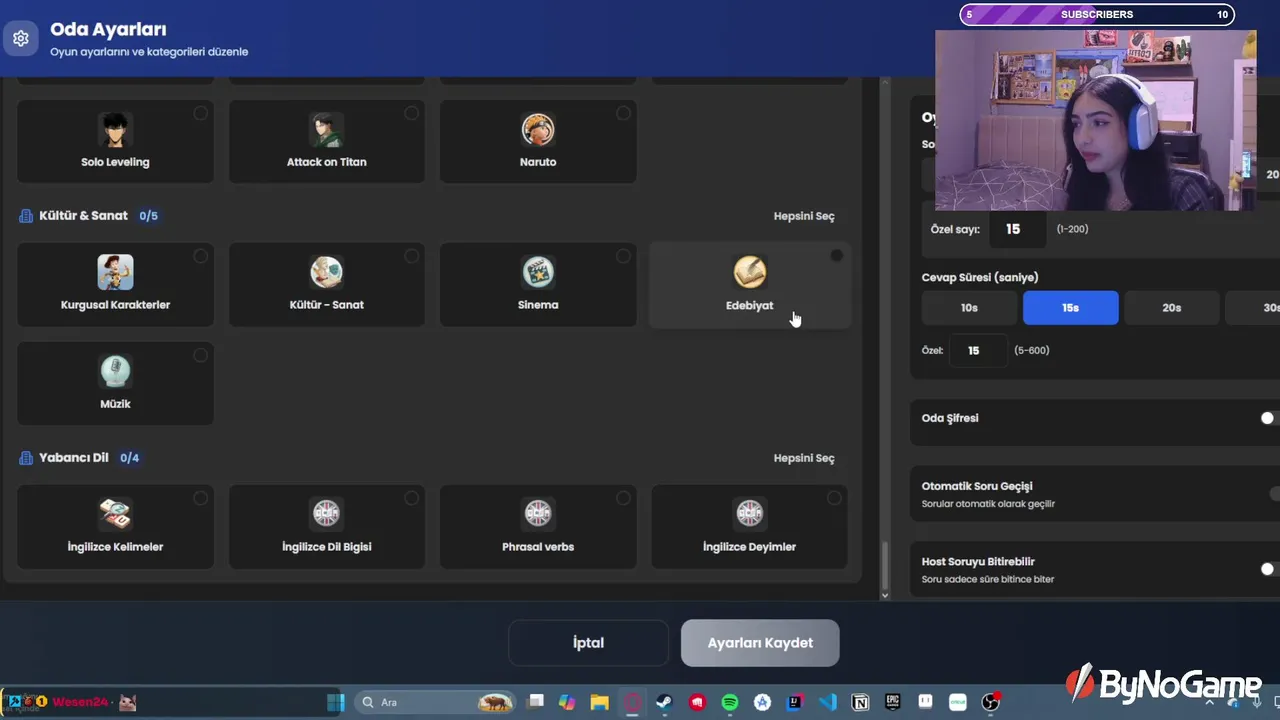Set answer time to 20s

click(1172, 308)
